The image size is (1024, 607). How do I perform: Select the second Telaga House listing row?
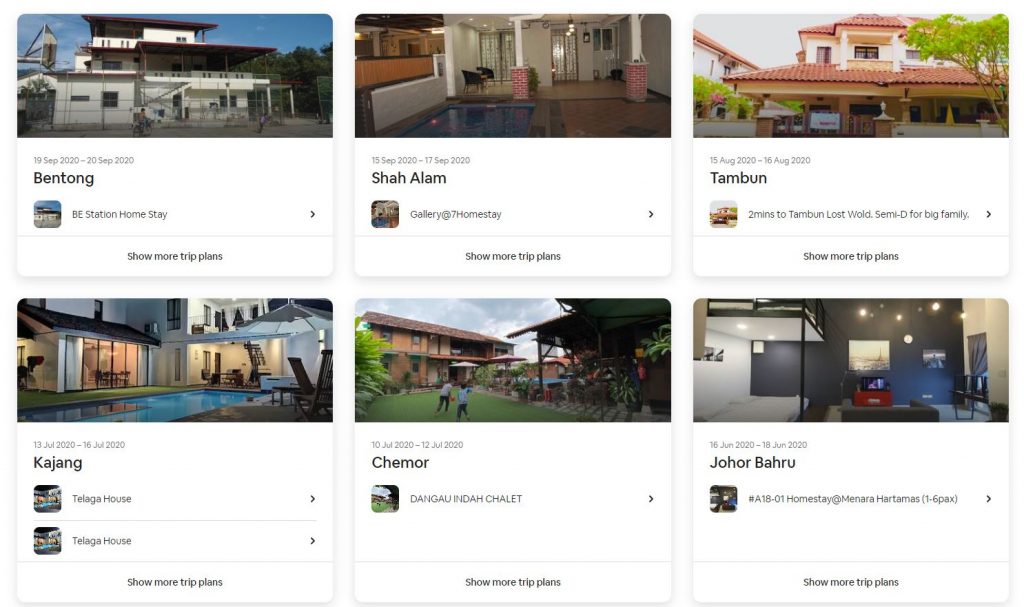pos(175,541)
